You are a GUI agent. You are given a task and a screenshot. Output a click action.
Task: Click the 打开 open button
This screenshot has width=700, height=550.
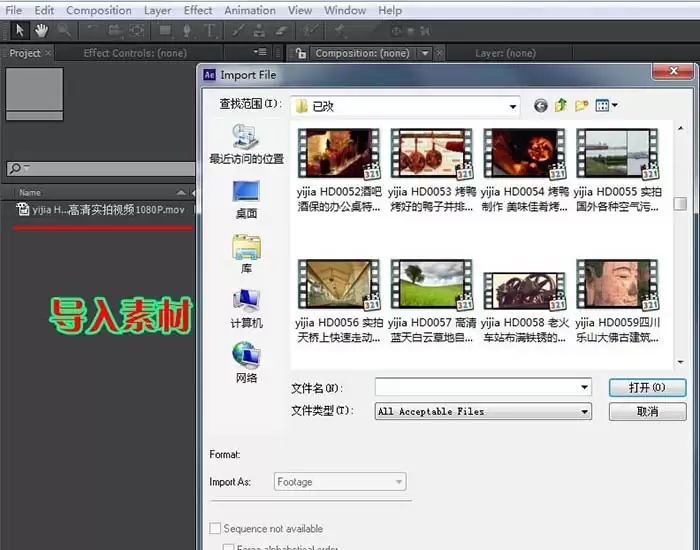[x=647, y=388]
